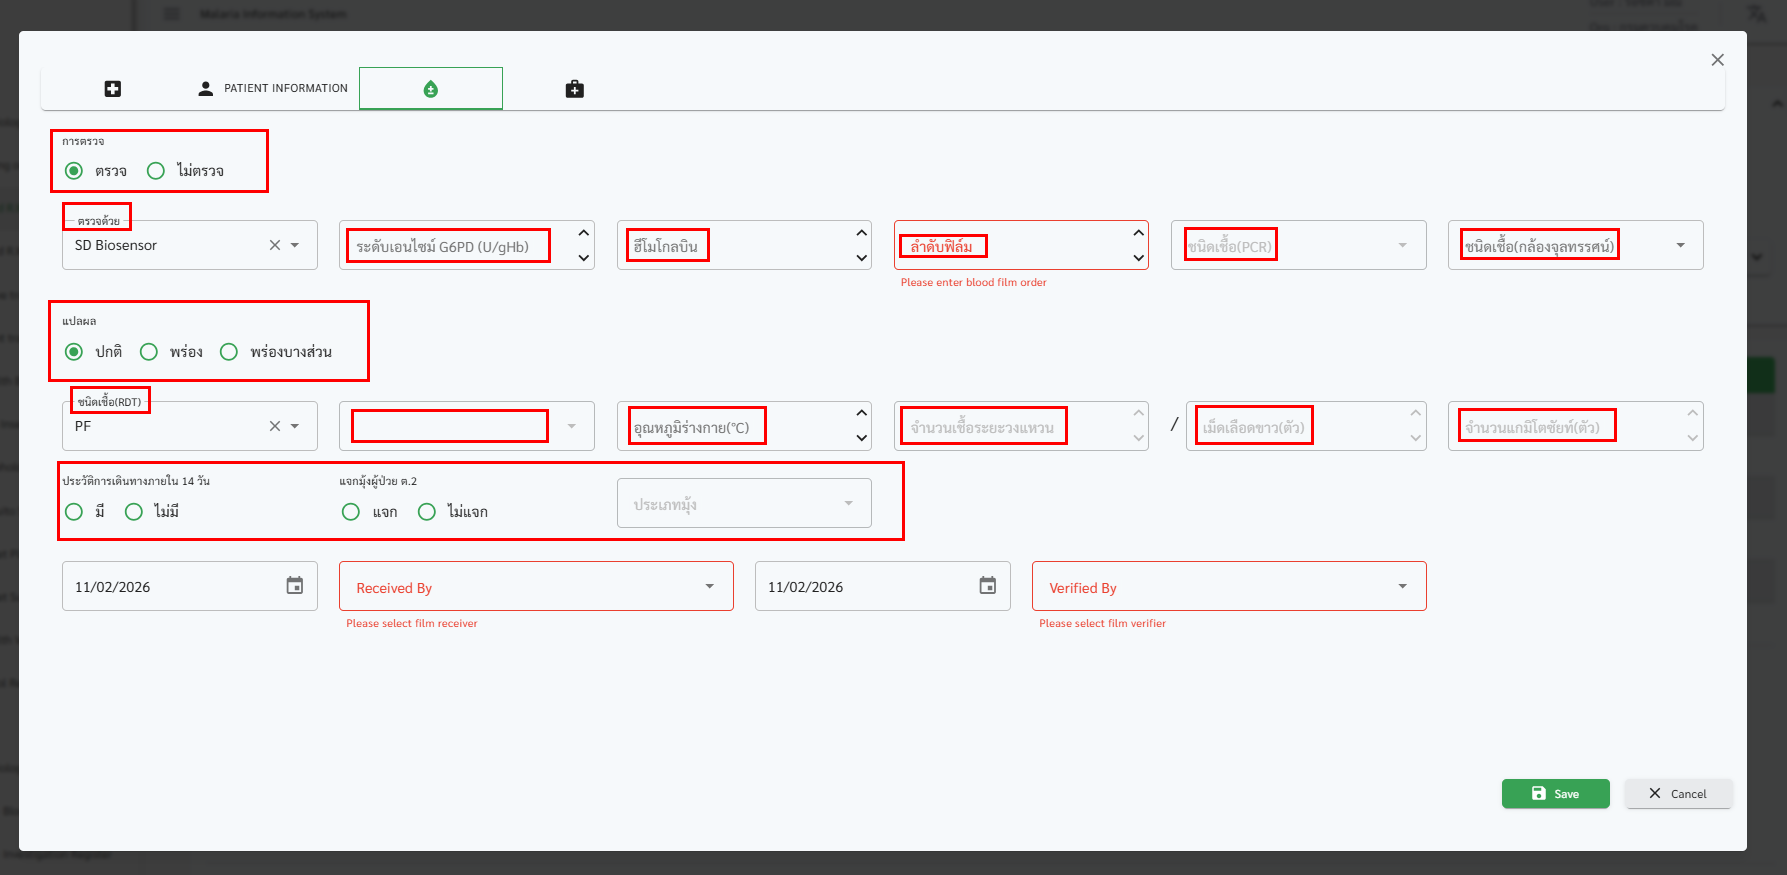Increase G6PD enzyme level value
Viewport: 1787px width, 875px height.
(x=584, y=233)
